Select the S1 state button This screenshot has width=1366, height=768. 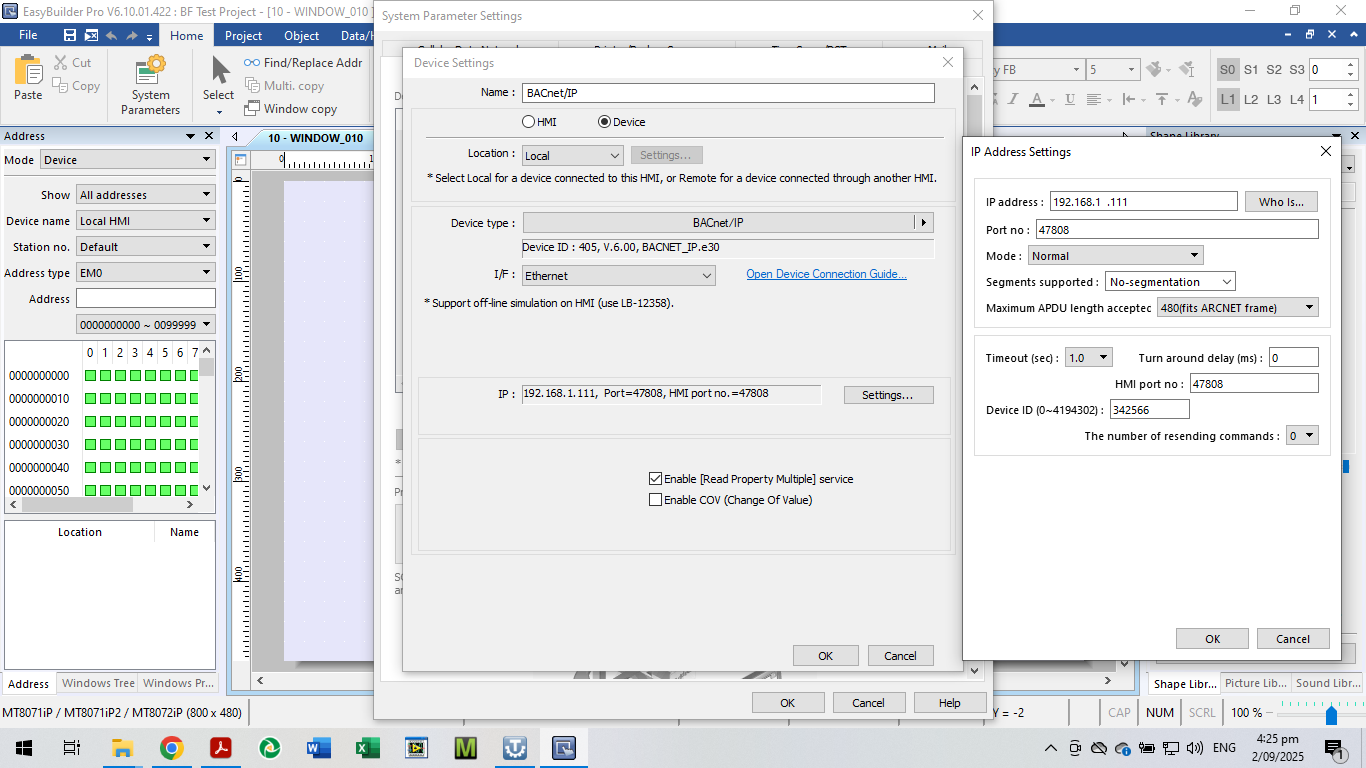click(x=1251, y=70)
